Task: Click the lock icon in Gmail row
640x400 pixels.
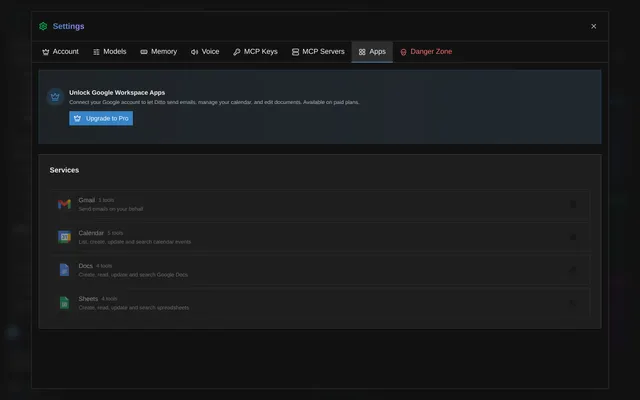Action: coord(573,204)
